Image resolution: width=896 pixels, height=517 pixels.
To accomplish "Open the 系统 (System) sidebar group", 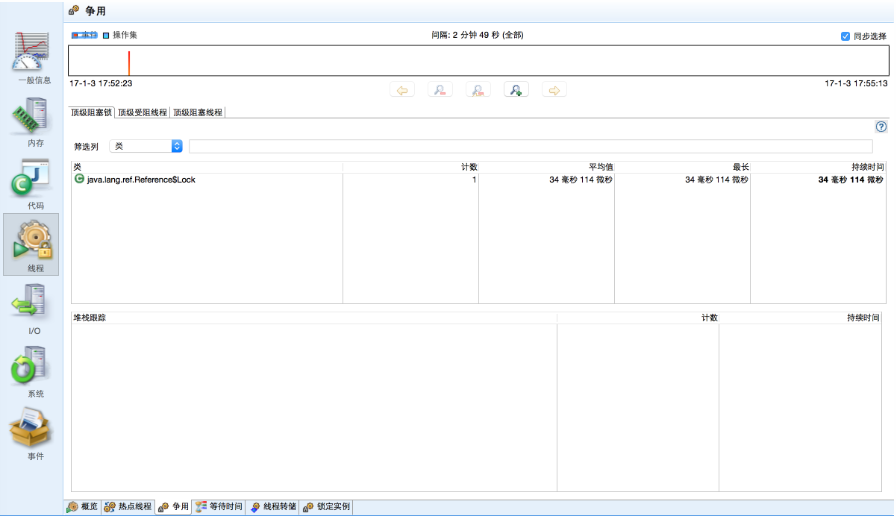I will 31,371.
